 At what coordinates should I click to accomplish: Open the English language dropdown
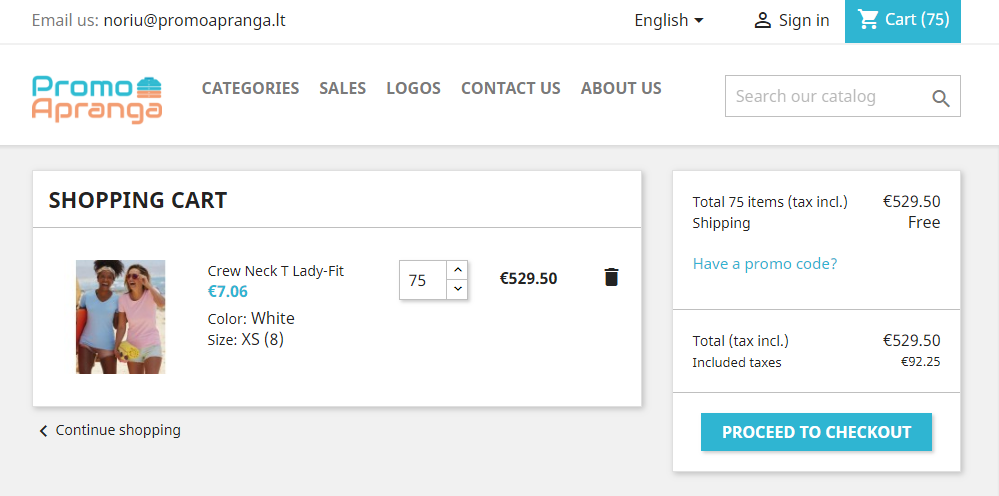669,20
